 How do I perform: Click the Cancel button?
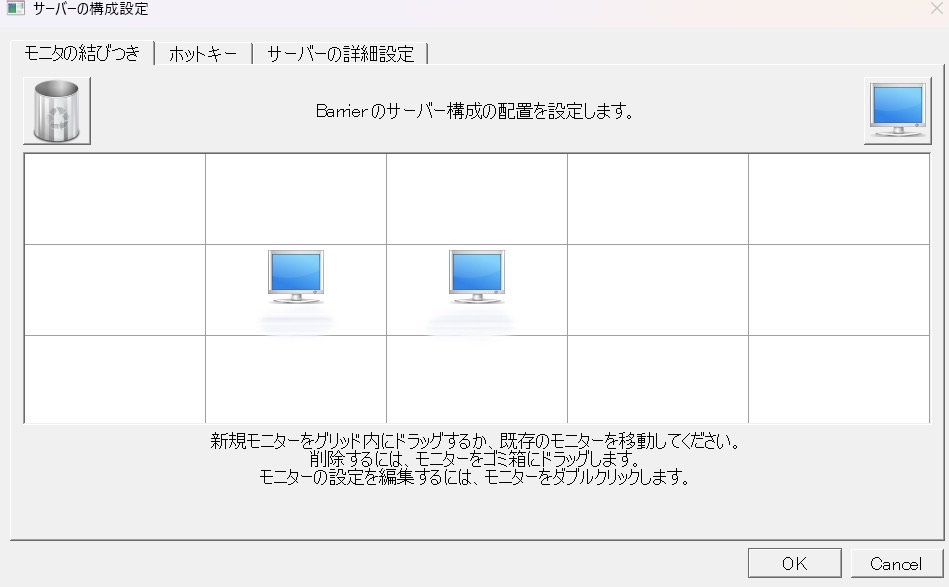[x=896, y=563]
